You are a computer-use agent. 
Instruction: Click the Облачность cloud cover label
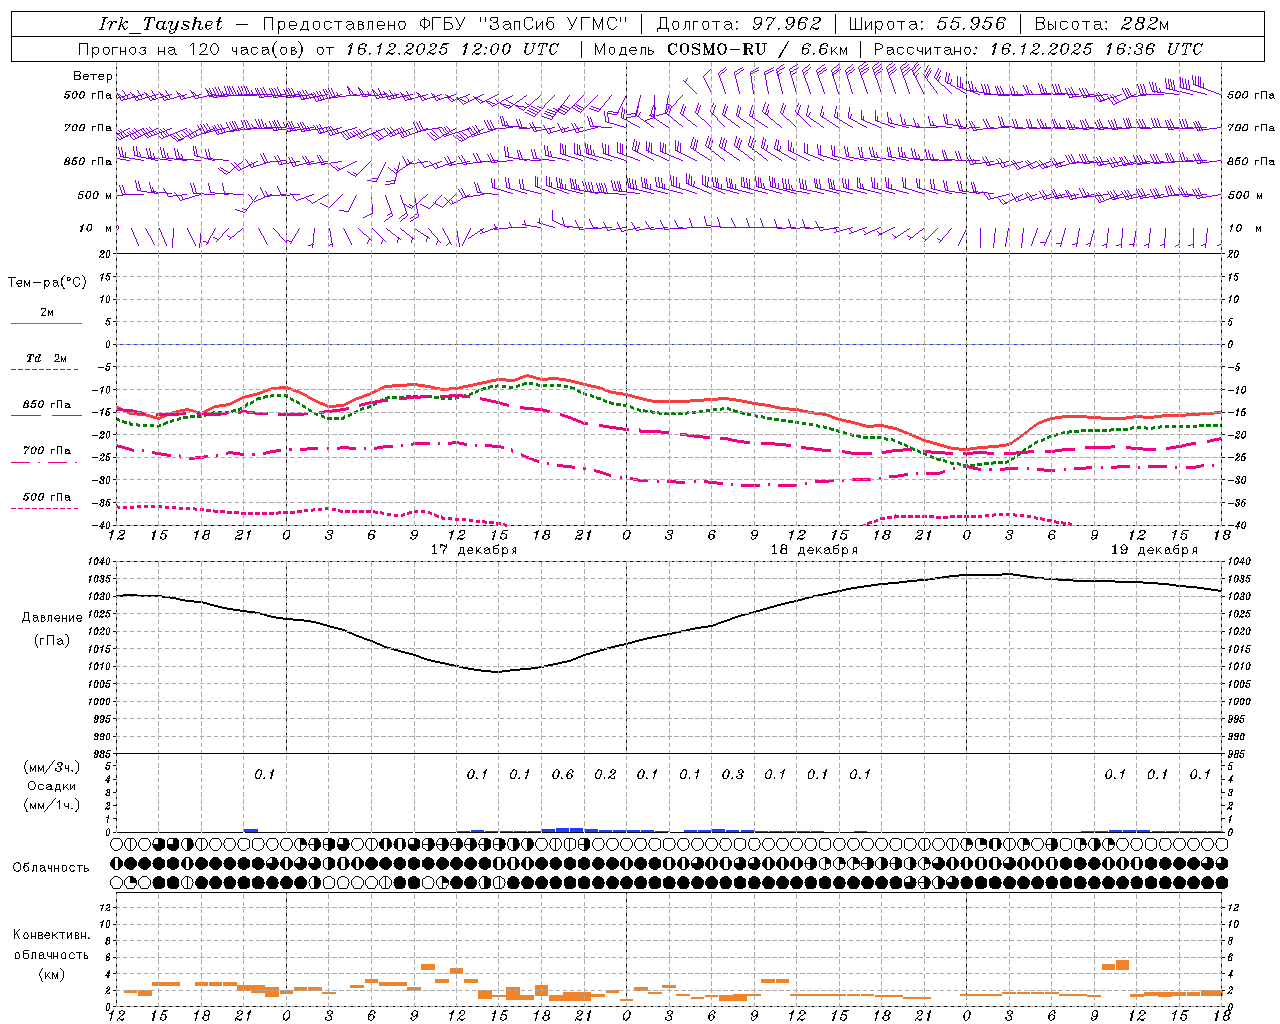point(51,867)
